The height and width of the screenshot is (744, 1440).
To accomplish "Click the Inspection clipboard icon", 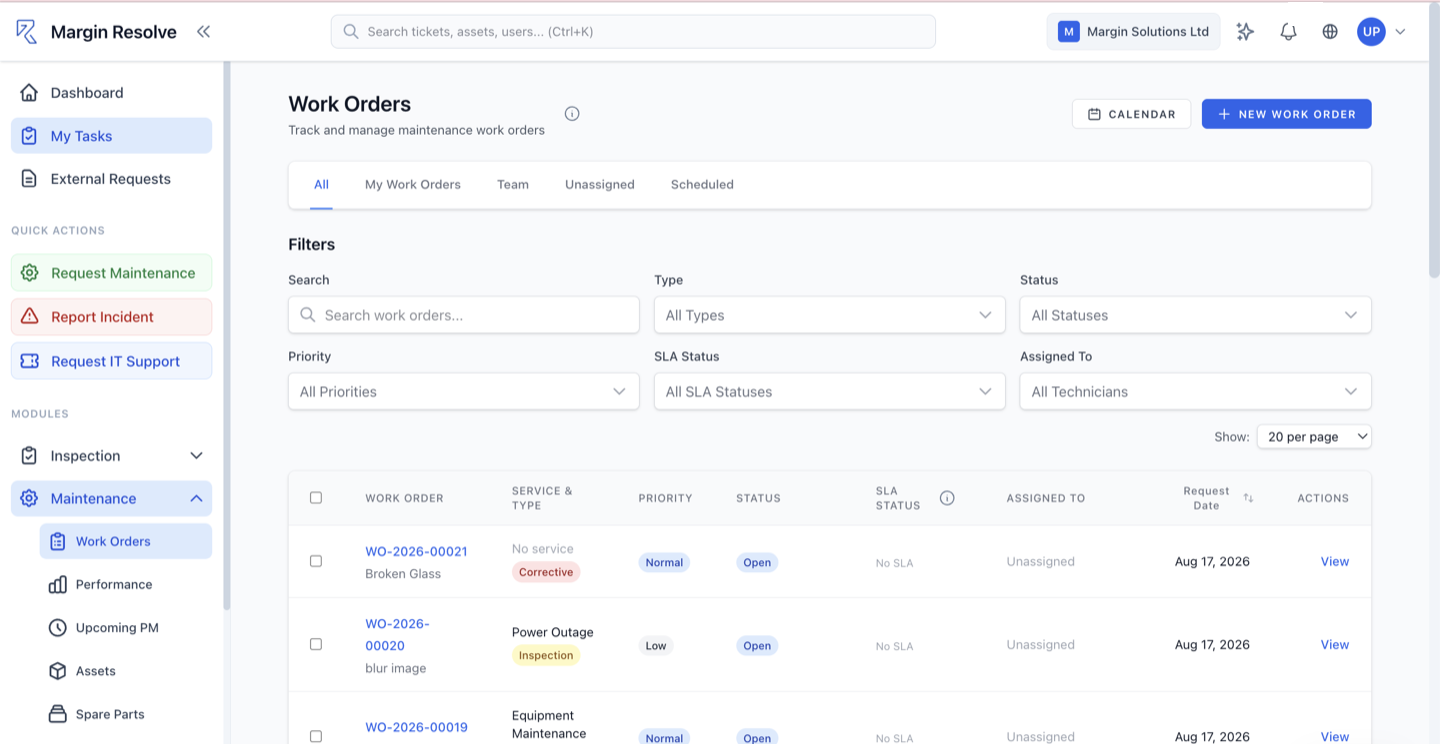I will [x=29, y=455].
